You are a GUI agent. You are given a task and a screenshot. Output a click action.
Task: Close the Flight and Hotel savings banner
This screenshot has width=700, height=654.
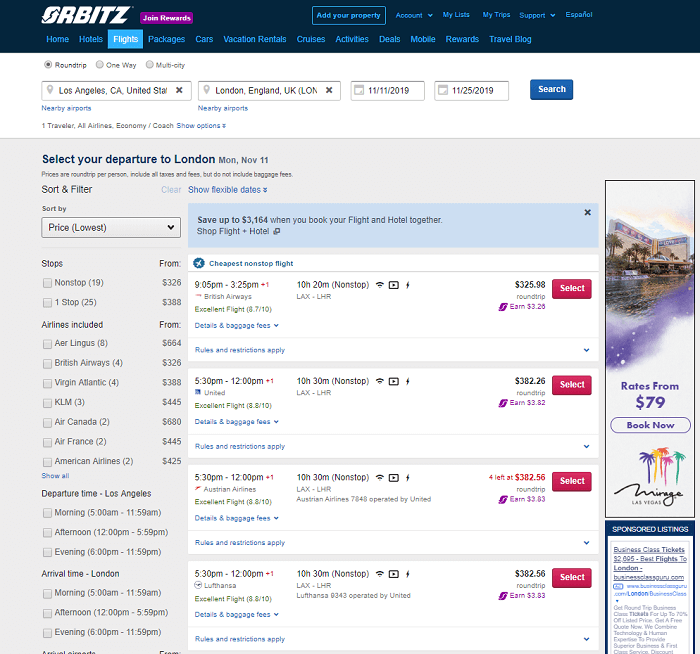[588, 212]
